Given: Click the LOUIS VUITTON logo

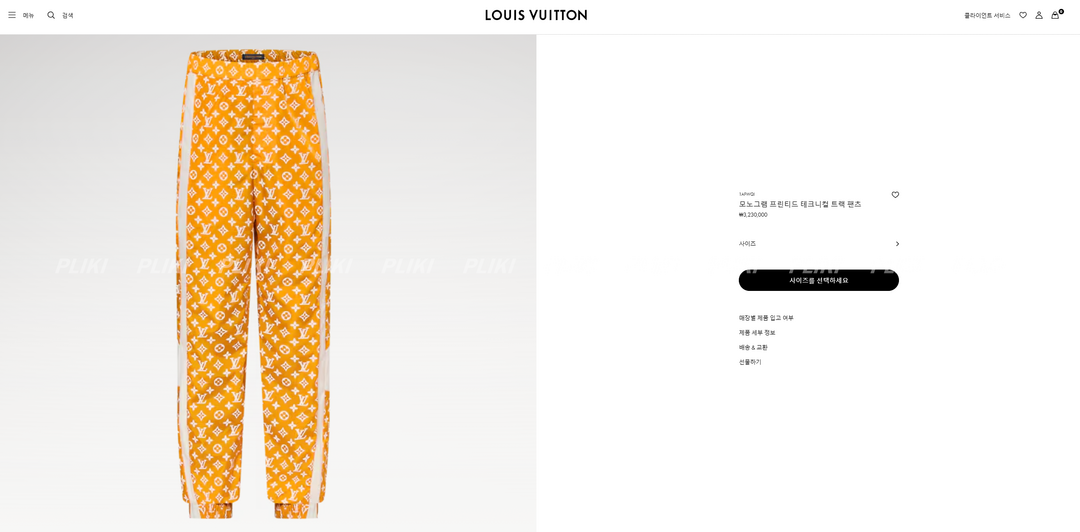Looking at the screenshot, I should pyautogui.click(x=536, y=15).
